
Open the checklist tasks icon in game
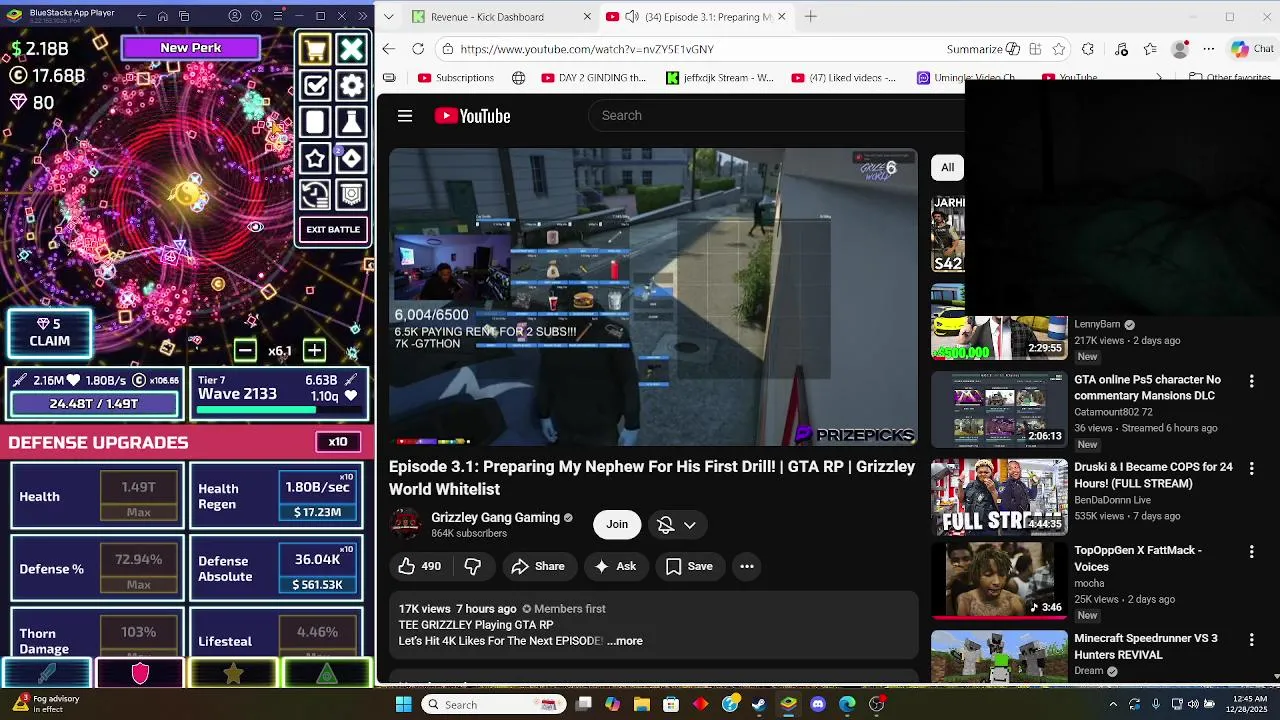315,86
